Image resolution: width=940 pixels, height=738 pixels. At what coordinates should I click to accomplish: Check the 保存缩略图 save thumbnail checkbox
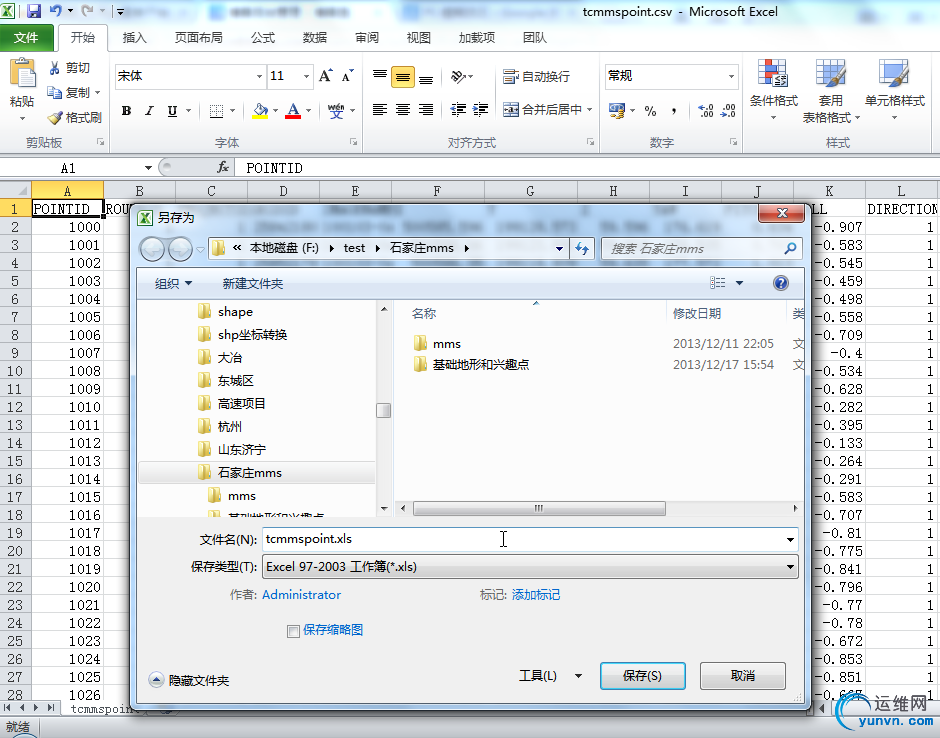(293, 631)
